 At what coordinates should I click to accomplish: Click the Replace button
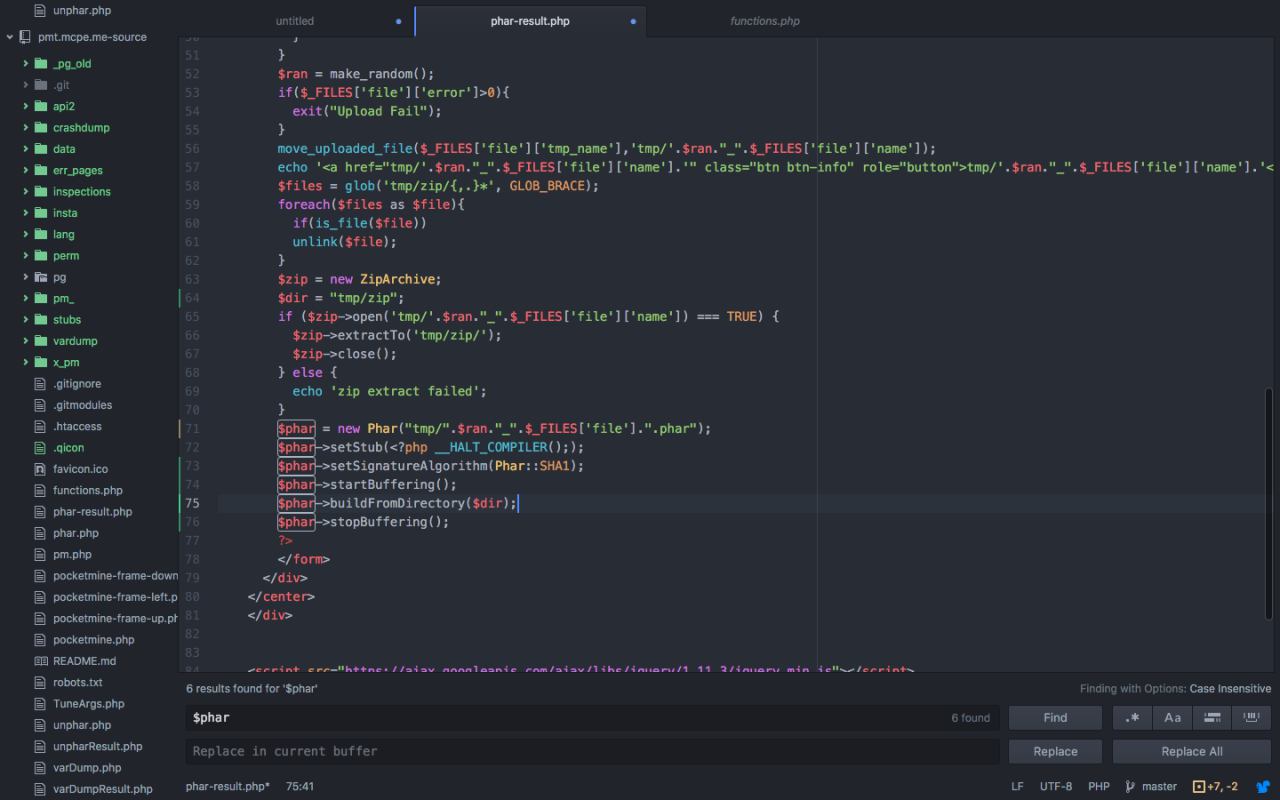1055,751
